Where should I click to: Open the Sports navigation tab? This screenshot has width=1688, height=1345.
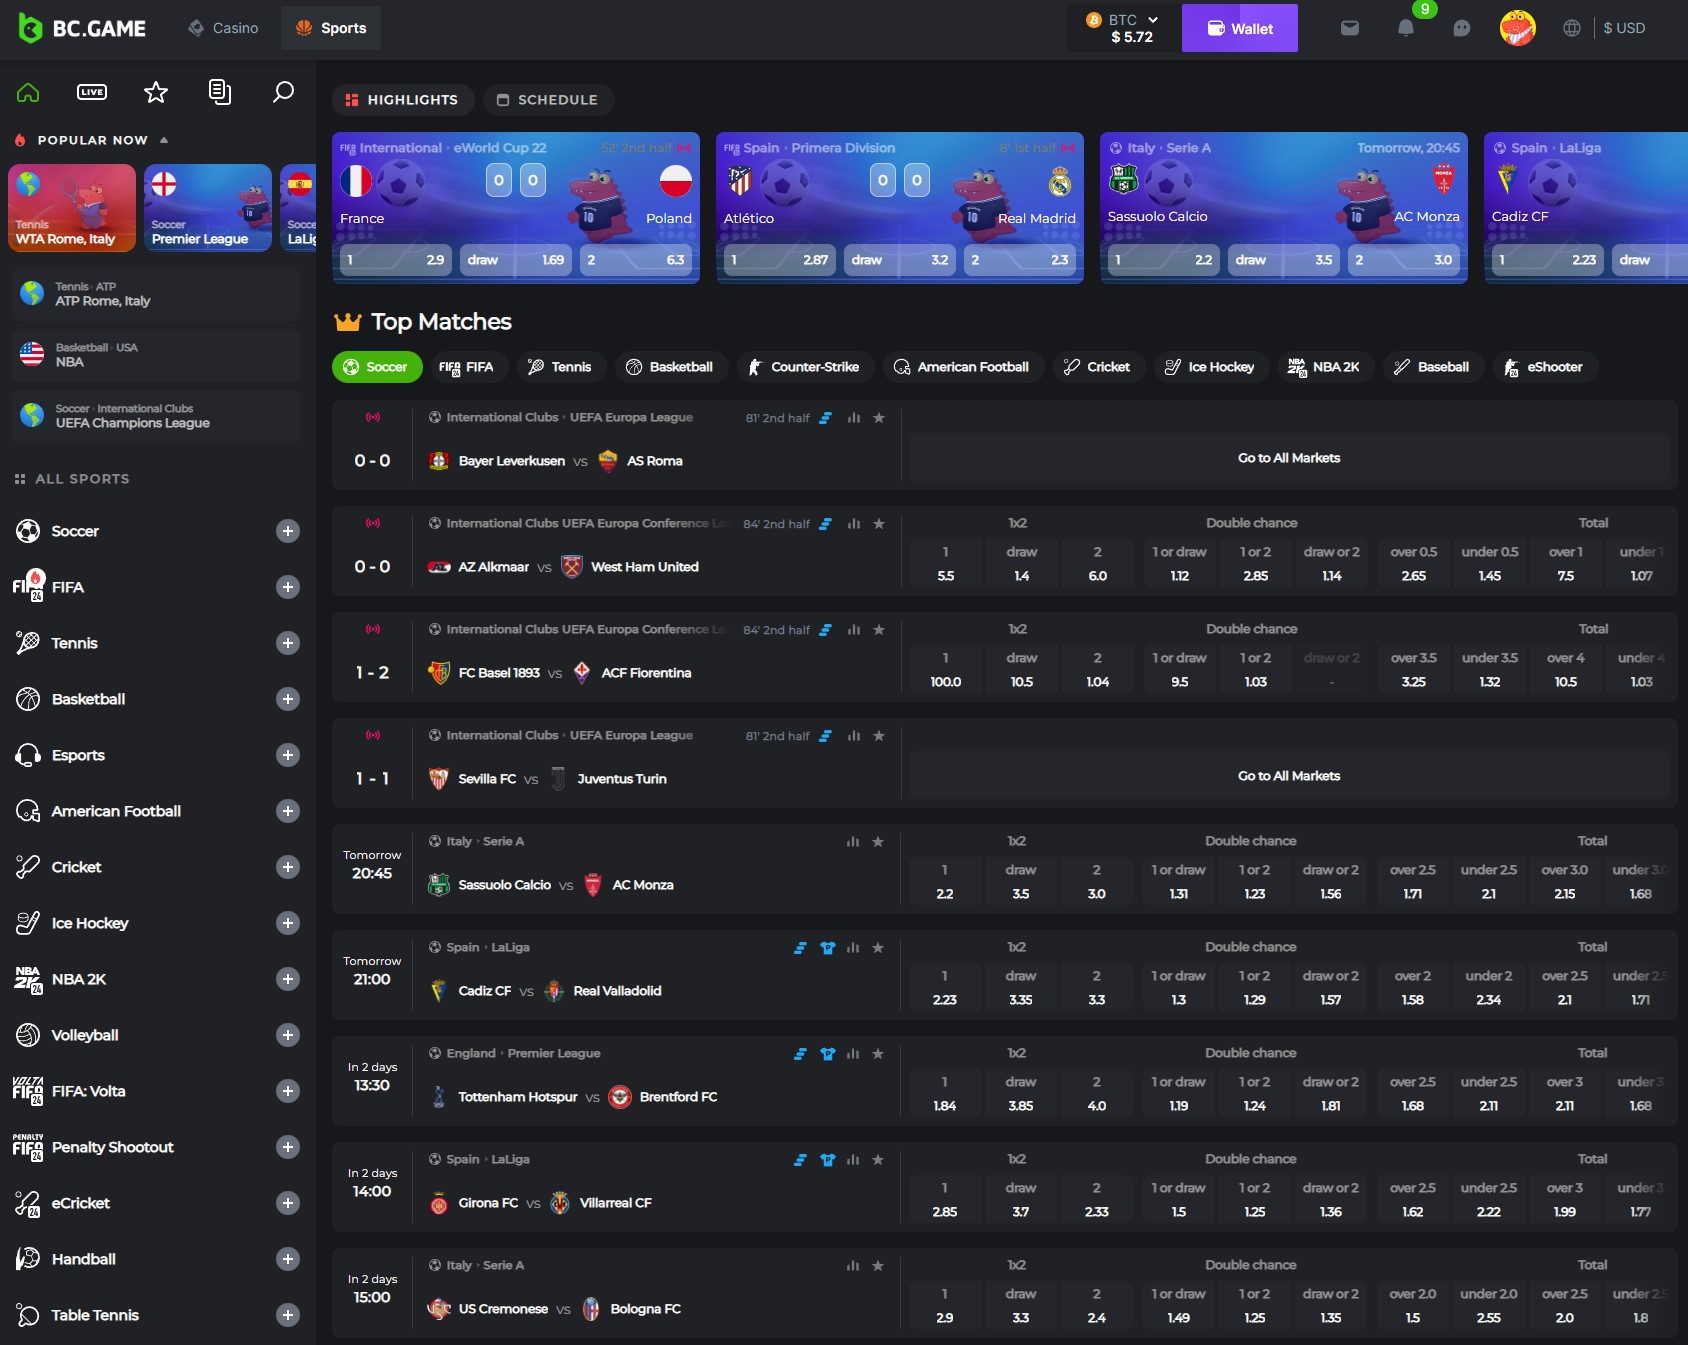tap(331, 28)
